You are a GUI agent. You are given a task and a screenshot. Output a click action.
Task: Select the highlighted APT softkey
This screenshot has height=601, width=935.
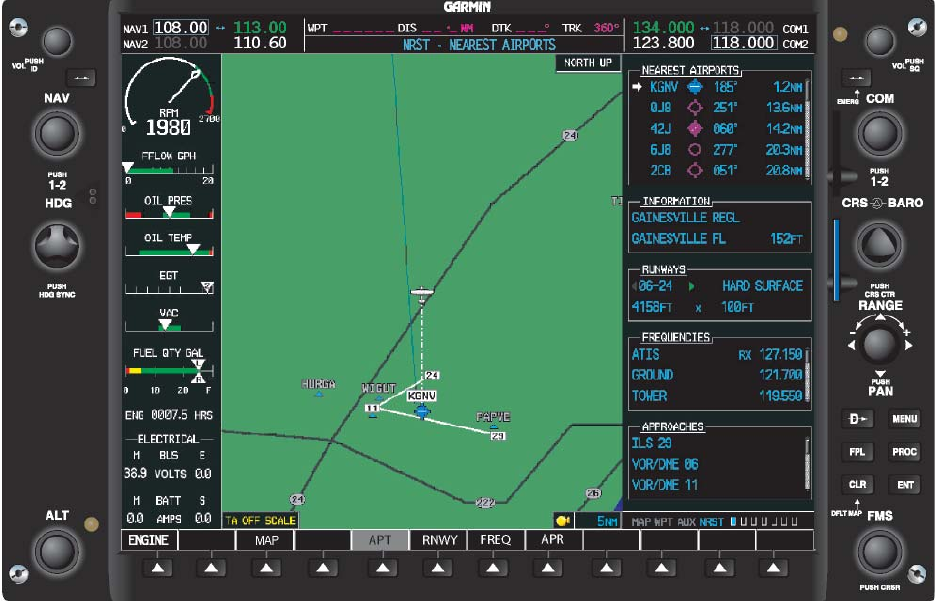tap(380, 540)
